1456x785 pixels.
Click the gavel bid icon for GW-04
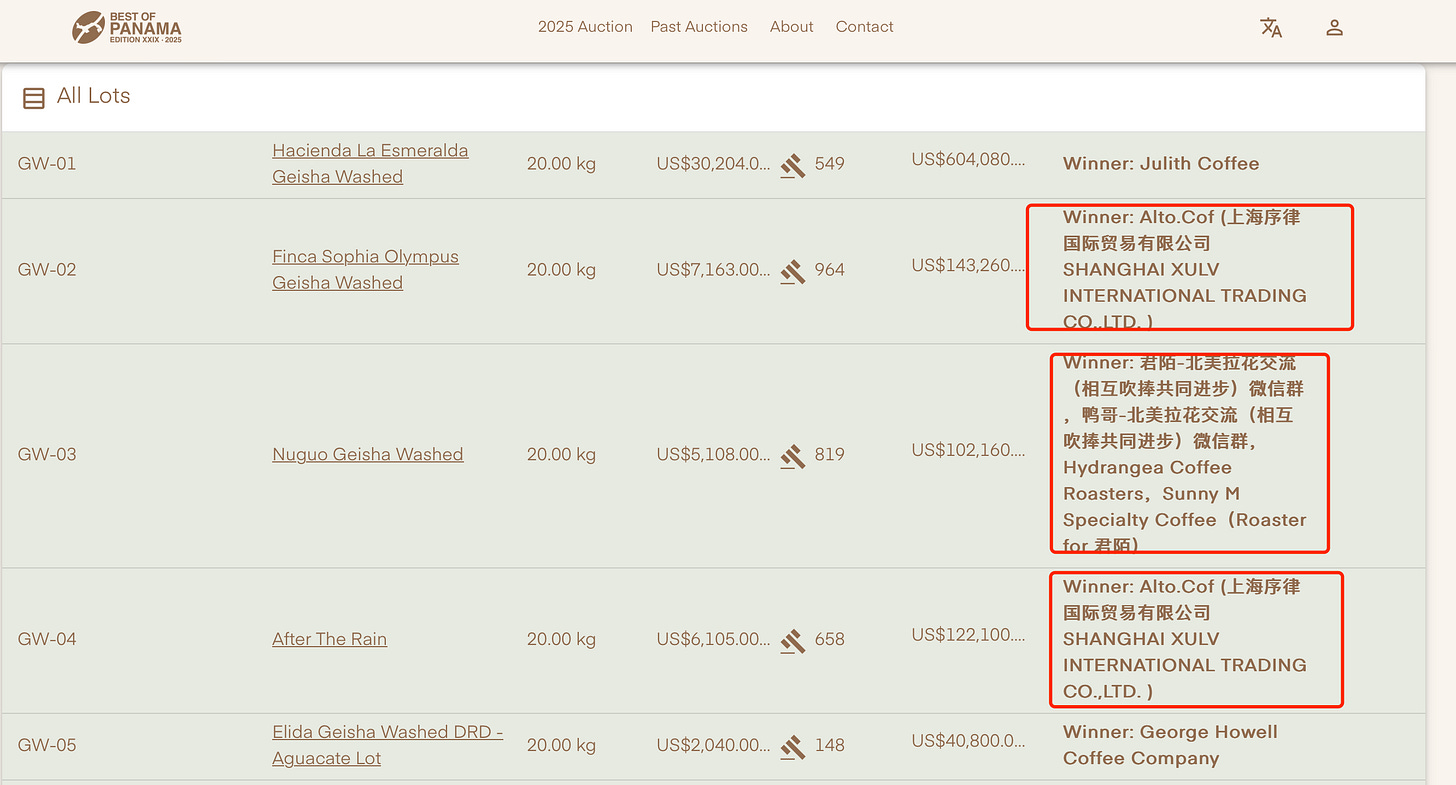tap(793, 641)
